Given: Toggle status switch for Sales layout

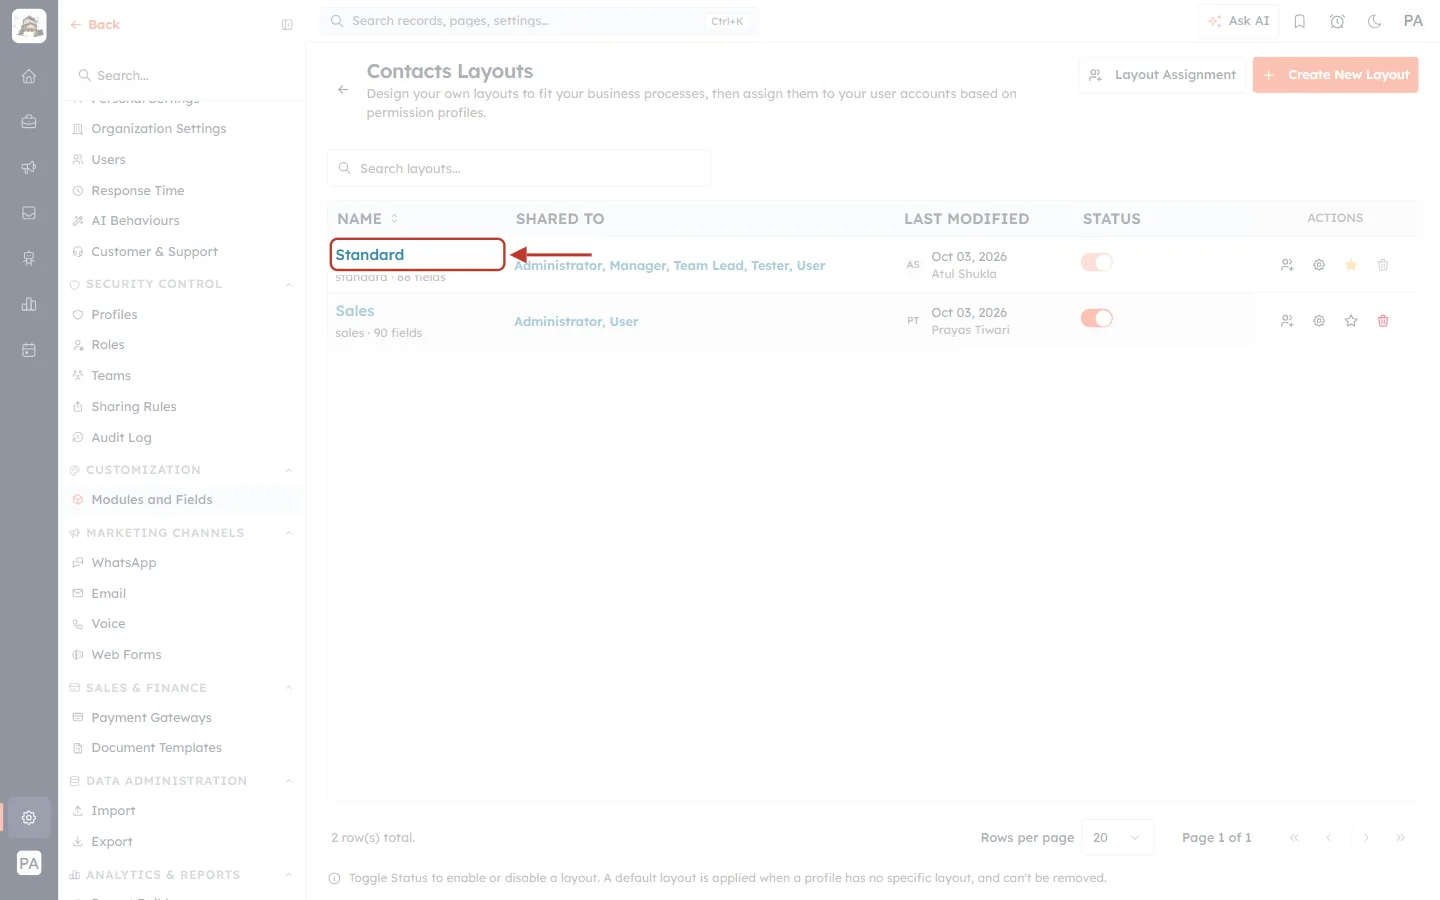Looking at the screenshot, I should pos(1097,318).
